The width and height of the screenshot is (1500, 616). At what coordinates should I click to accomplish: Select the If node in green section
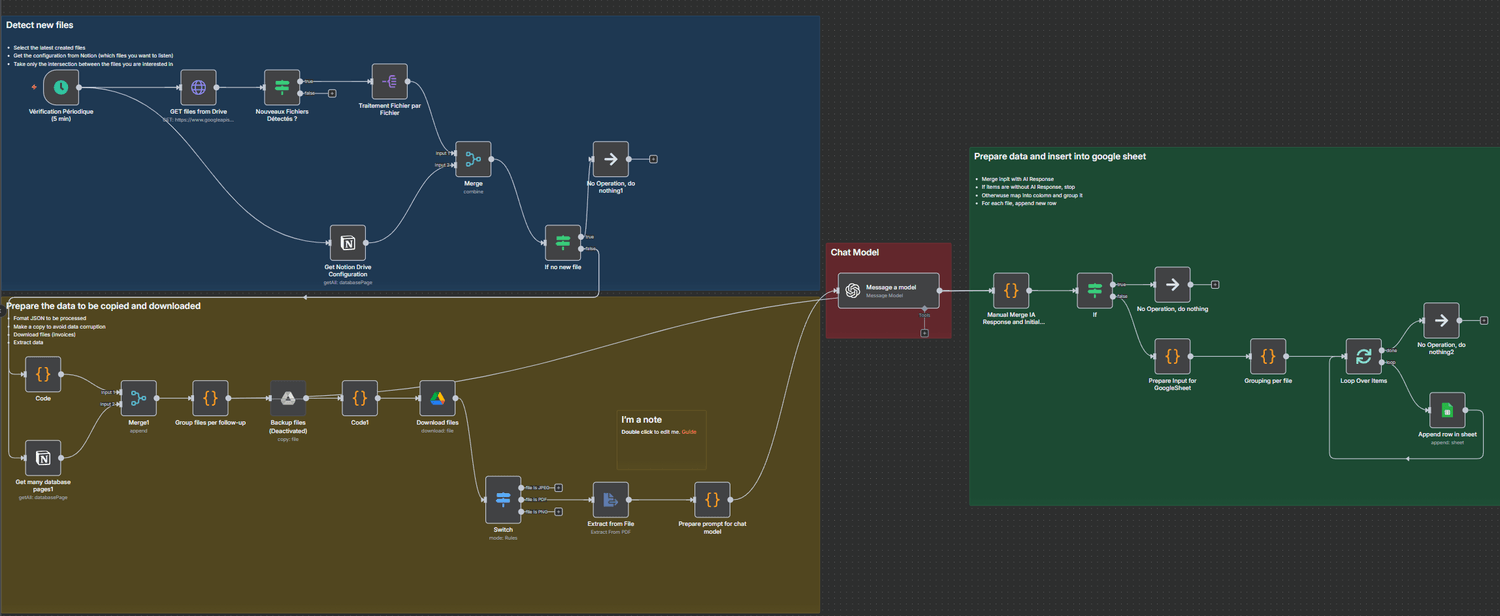(x=1094, y=290)
